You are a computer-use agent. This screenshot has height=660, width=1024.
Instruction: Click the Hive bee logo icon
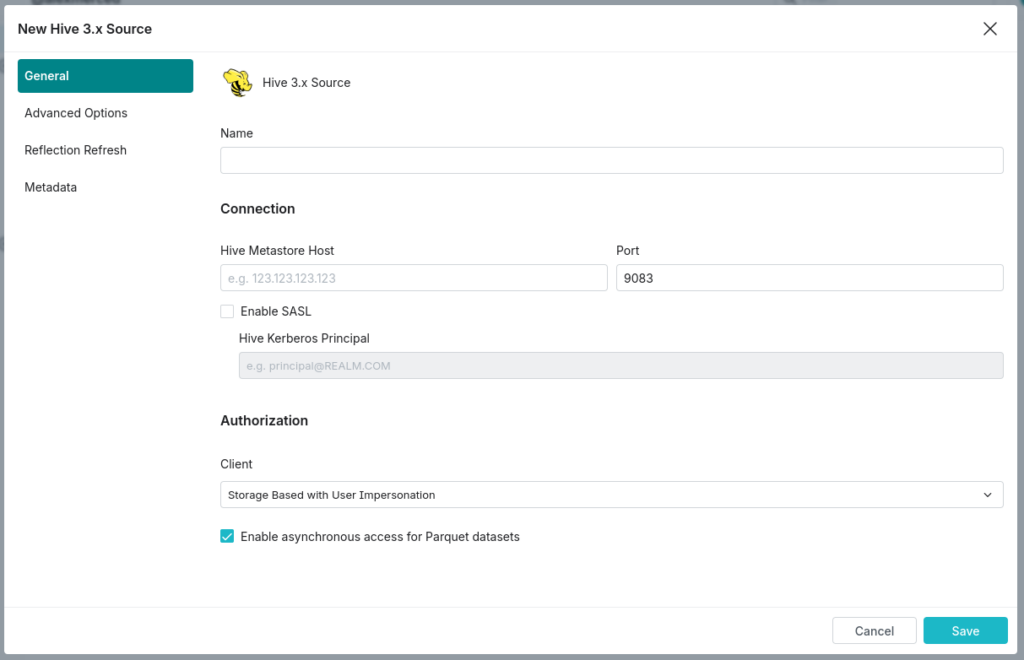(238, 83)
